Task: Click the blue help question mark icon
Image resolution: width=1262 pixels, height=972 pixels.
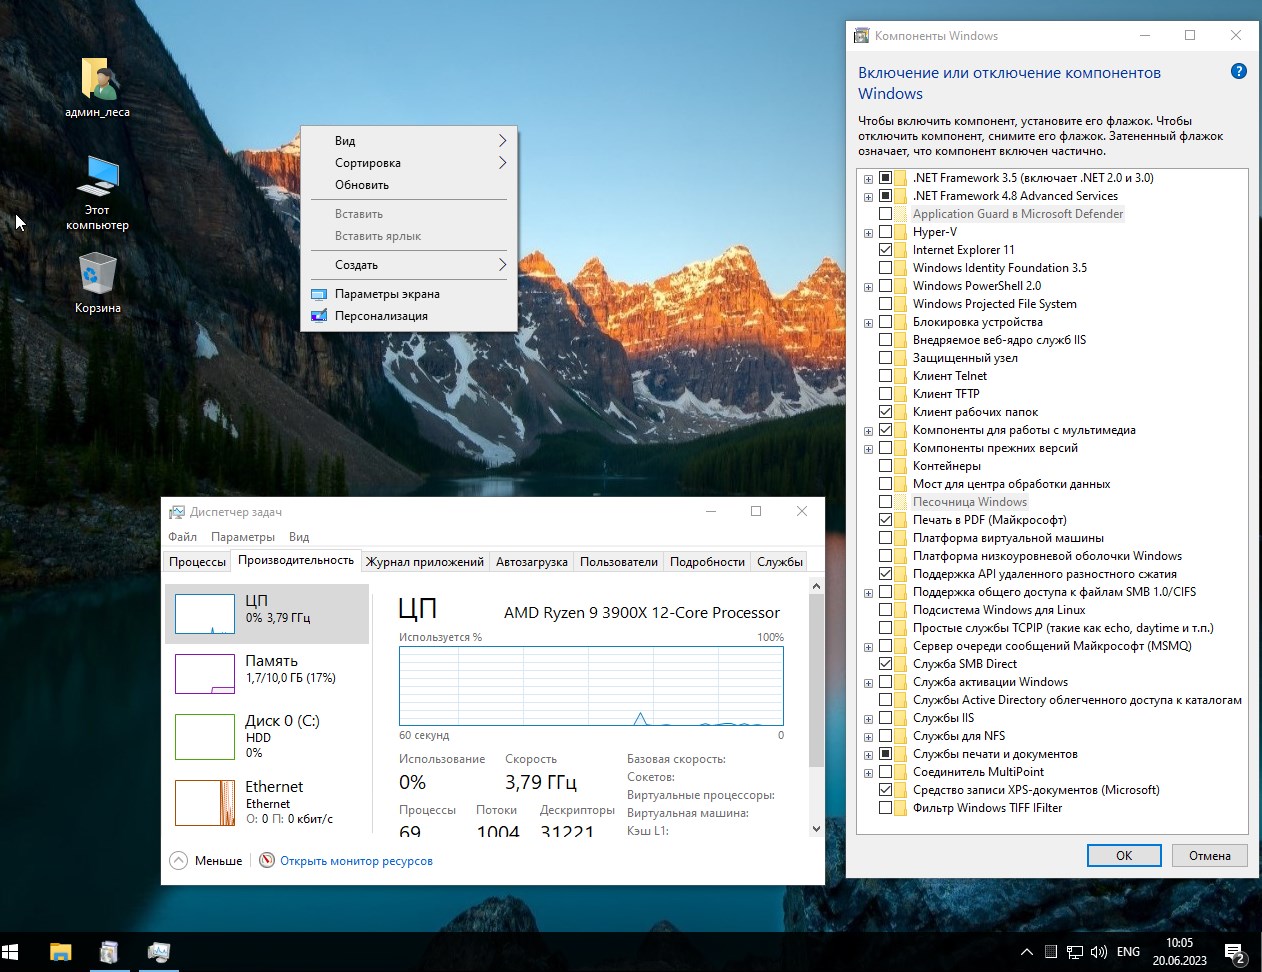Action: (1238, 71)
